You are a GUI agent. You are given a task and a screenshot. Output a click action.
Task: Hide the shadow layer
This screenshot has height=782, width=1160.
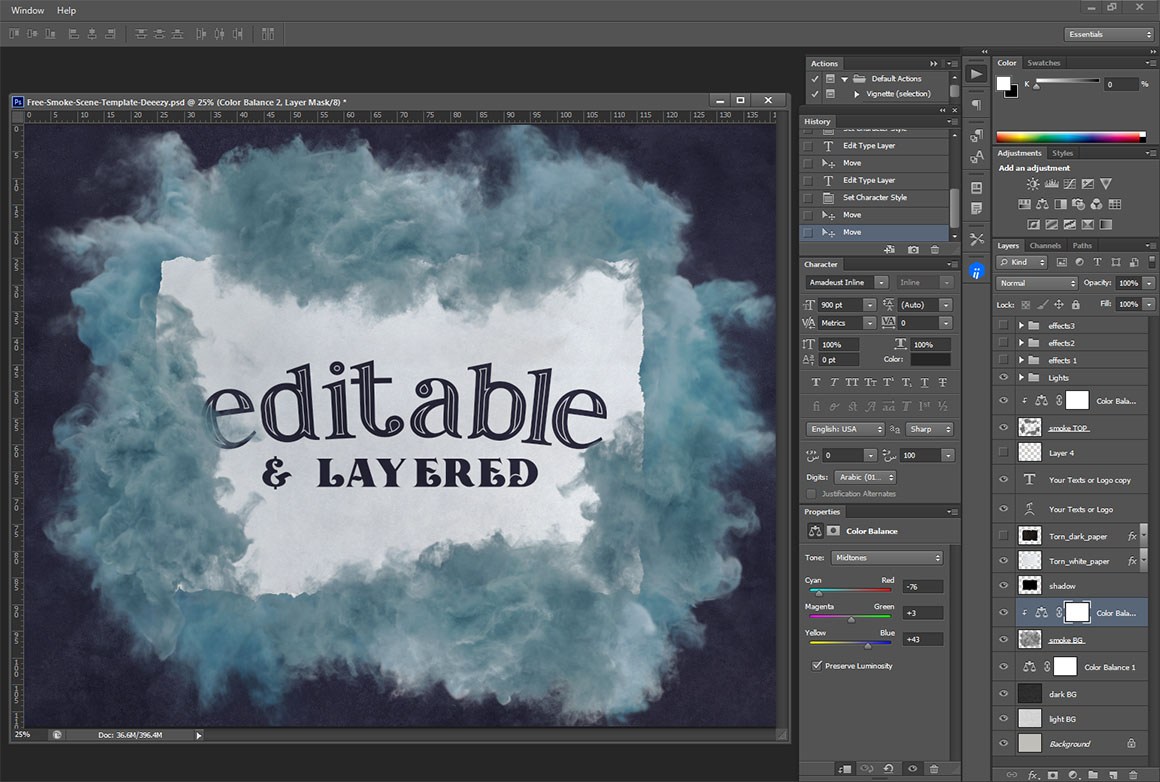click(x=1004, y=585)
